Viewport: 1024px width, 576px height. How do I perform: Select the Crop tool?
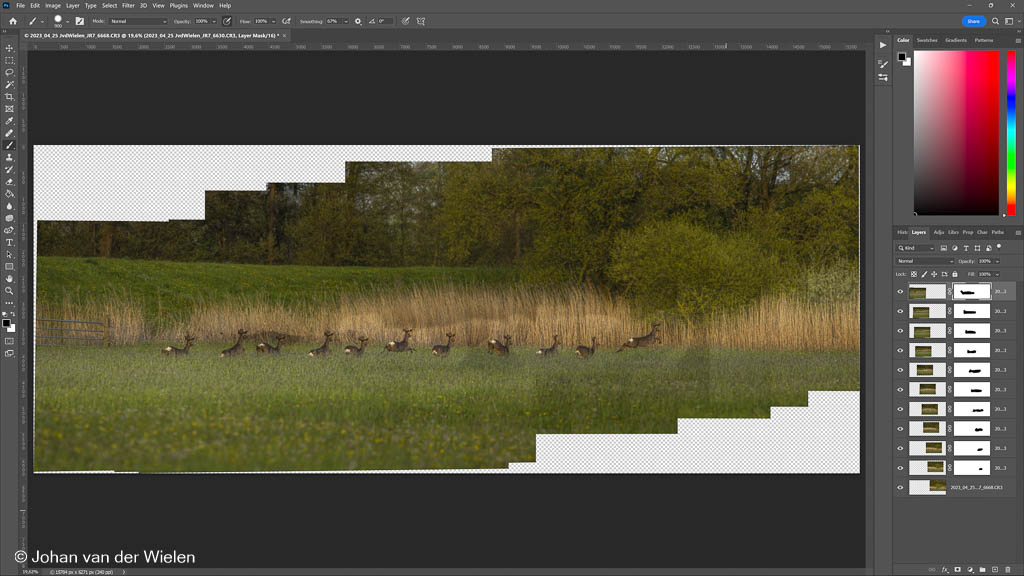9,96
